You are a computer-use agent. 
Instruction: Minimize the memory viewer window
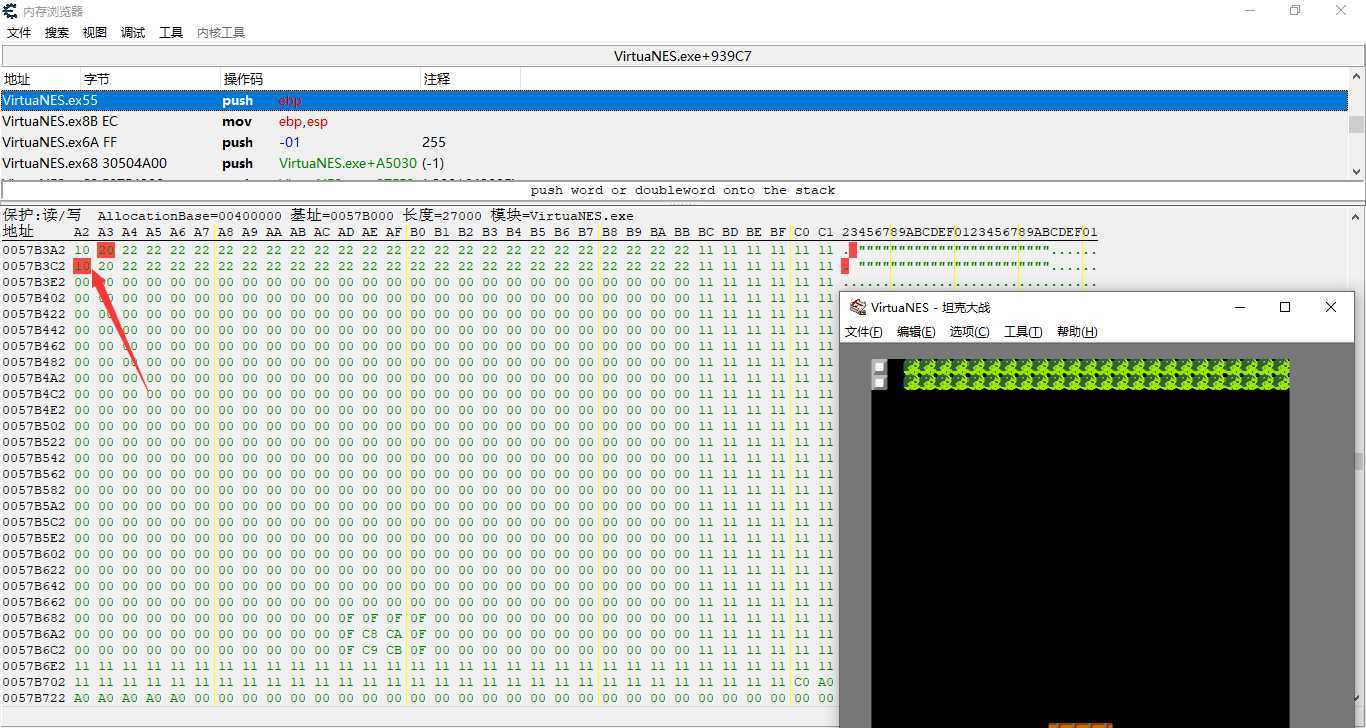pyautogui.click(x=1250, y=11)
